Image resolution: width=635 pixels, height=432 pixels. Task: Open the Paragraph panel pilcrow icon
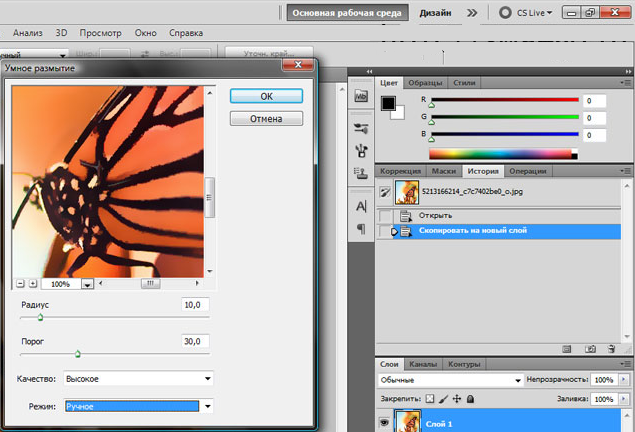click(x=360, y=229)
